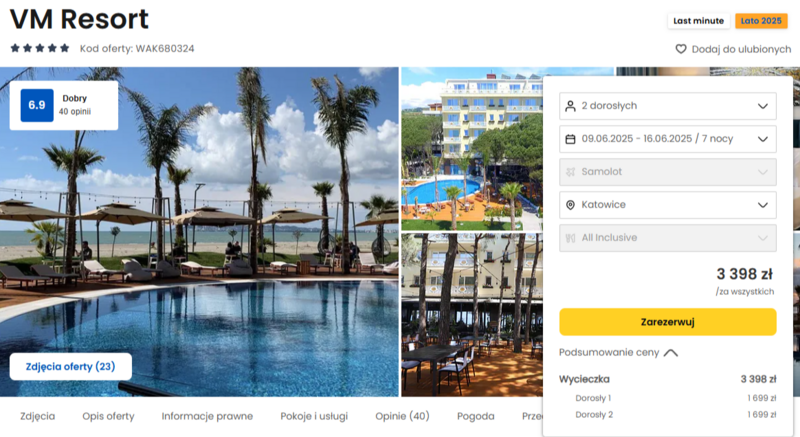
Task: Go to the Pokoje i usługi tab
Action: point(314,416)
